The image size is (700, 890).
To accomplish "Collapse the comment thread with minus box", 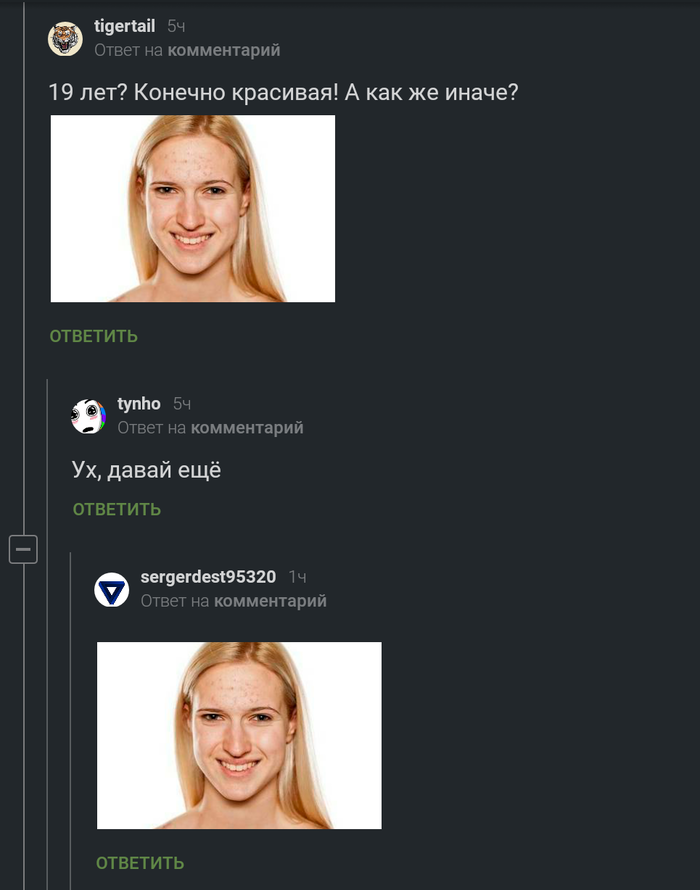I will coord(23,549).
